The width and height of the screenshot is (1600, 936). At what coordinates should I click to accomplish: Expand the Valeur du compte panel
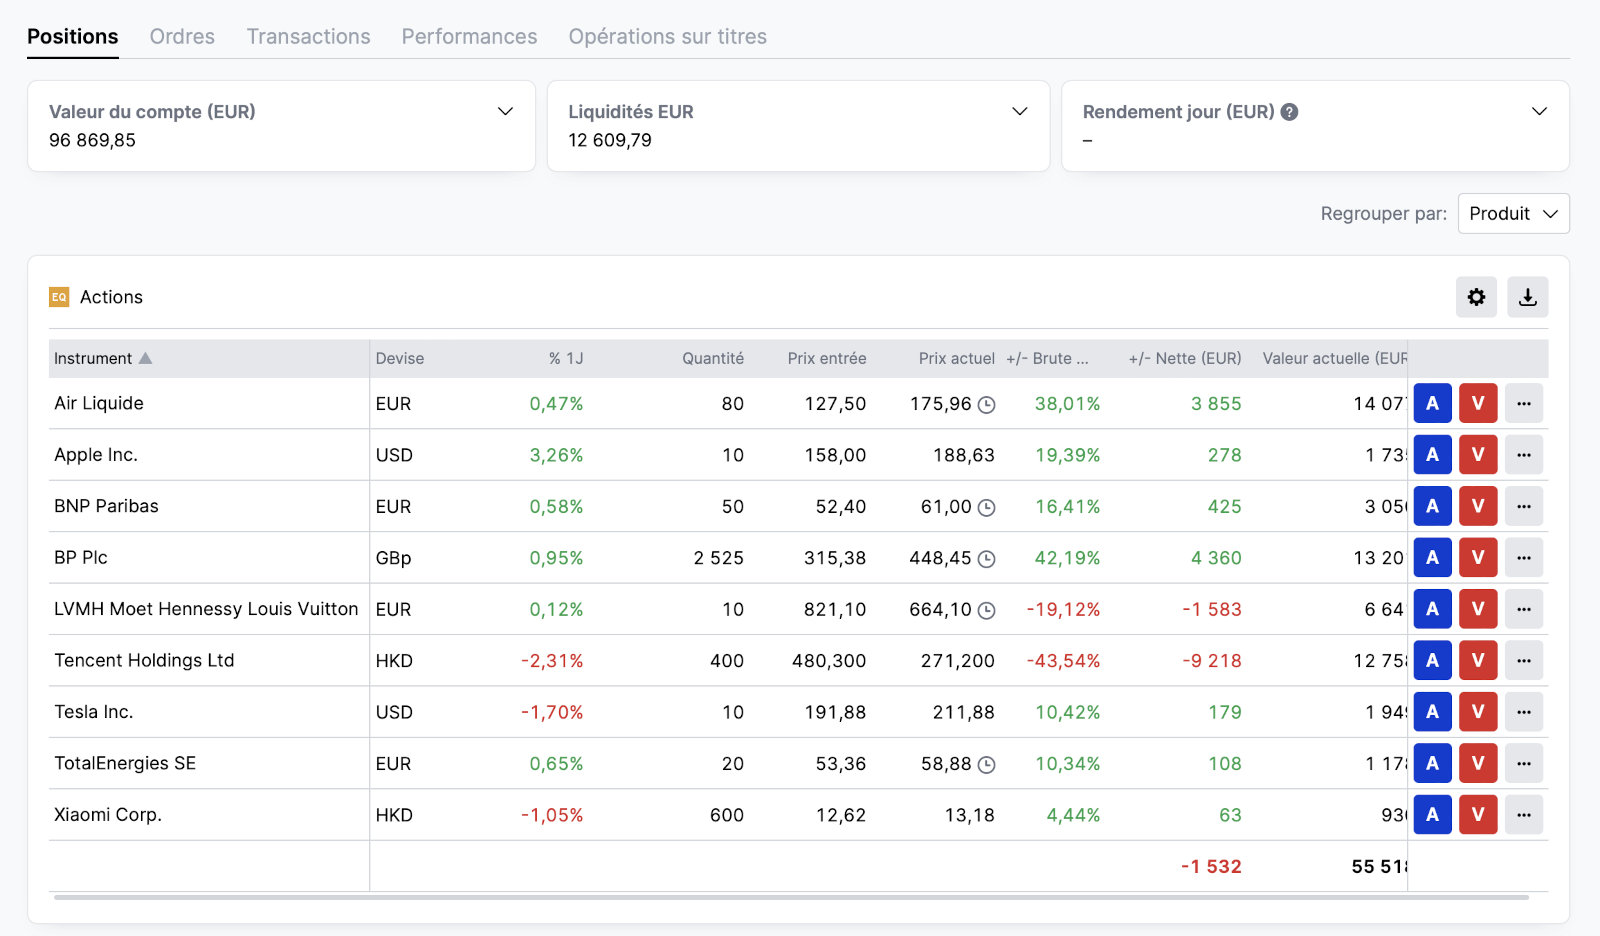[505, 112]
